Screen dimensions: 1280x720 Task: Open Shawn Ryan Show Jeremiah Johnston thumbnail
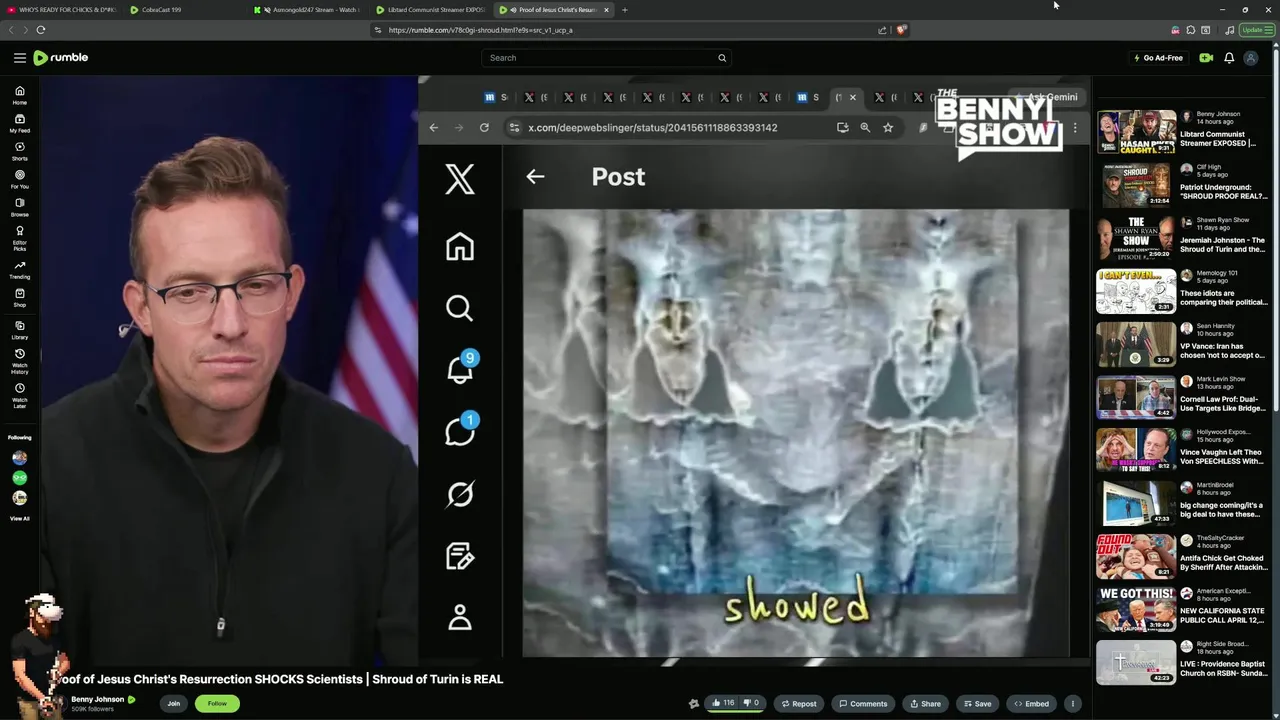(1136, 237)
